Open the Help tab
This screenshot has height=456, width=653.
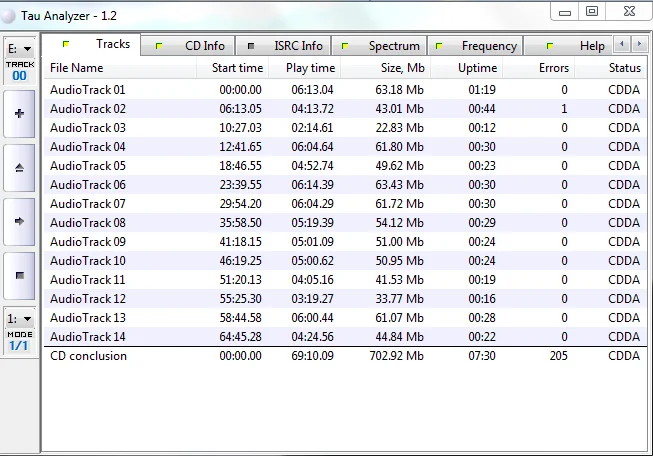pos(568,46)
